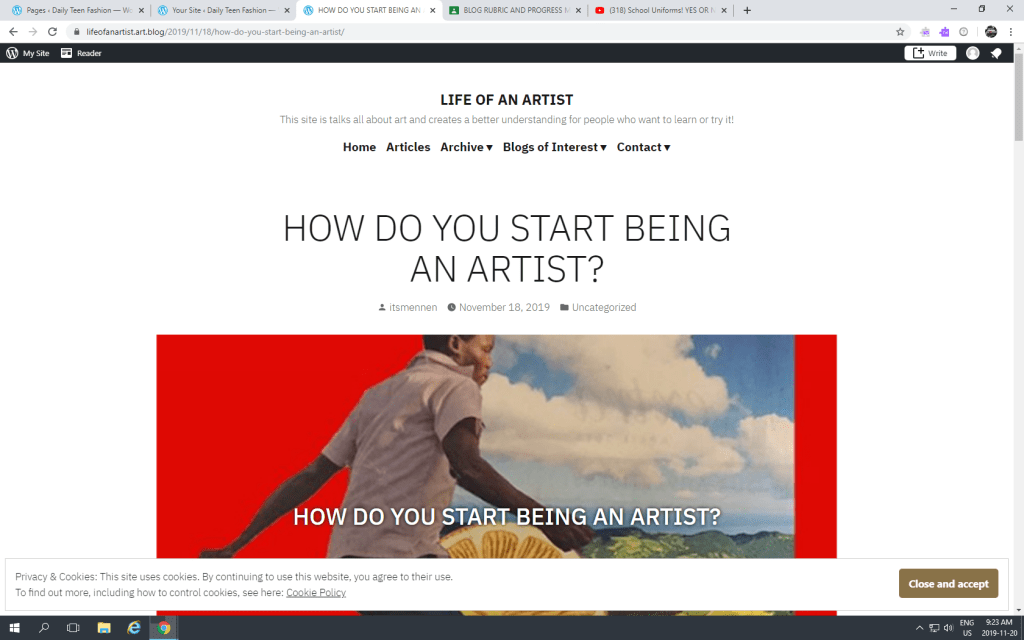Open the WordPress notifications bell

pyautogui.click(x=996, y=53)
